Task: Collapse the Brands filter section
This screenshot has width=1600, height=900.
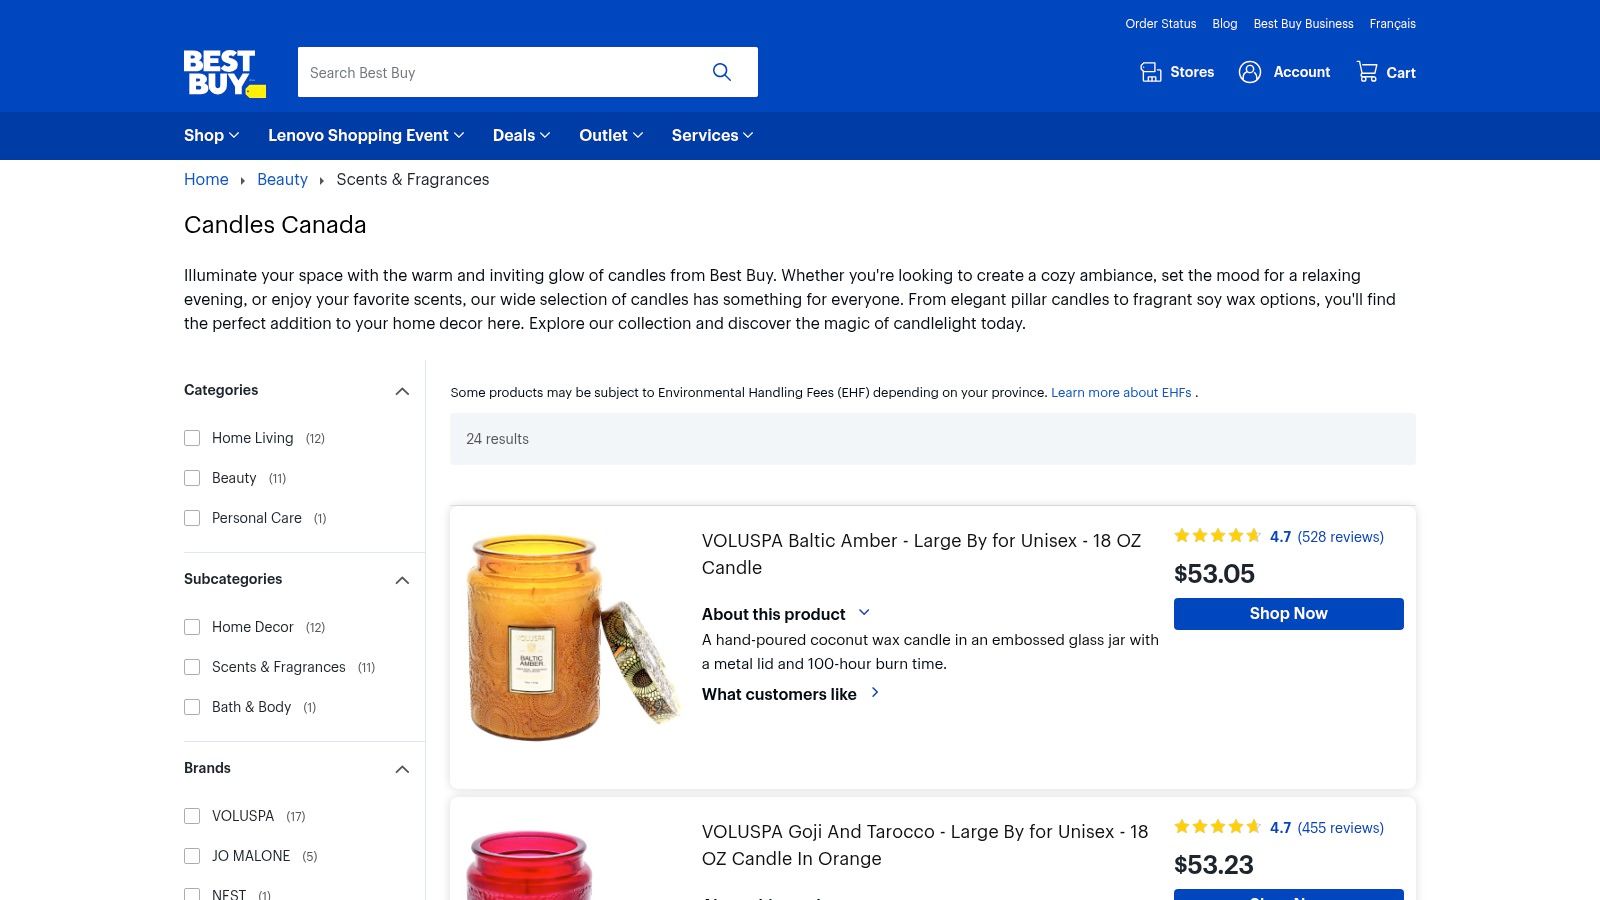Action: point(402,769)
